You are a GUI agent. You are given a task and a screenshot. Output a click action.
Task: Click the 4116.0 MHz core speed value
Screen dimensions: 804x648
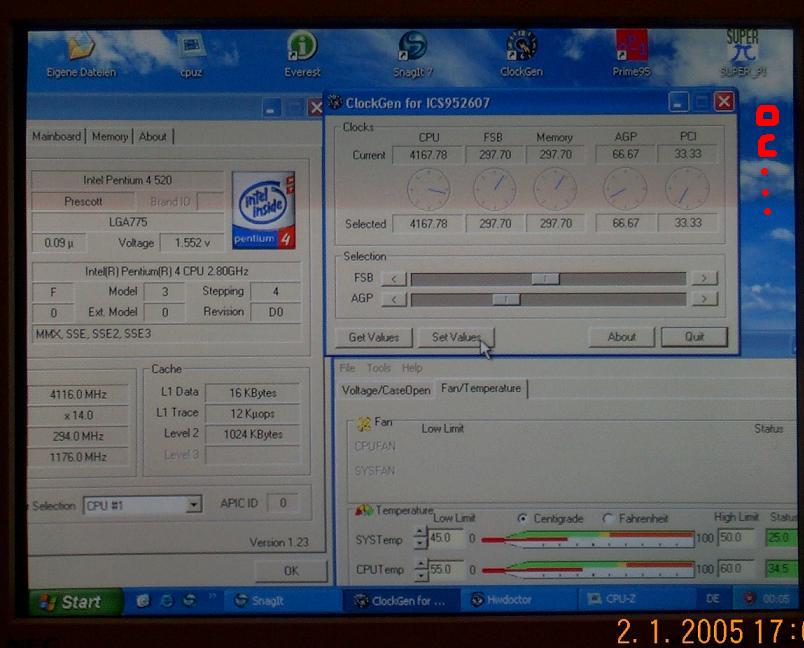tap(78, 394)
